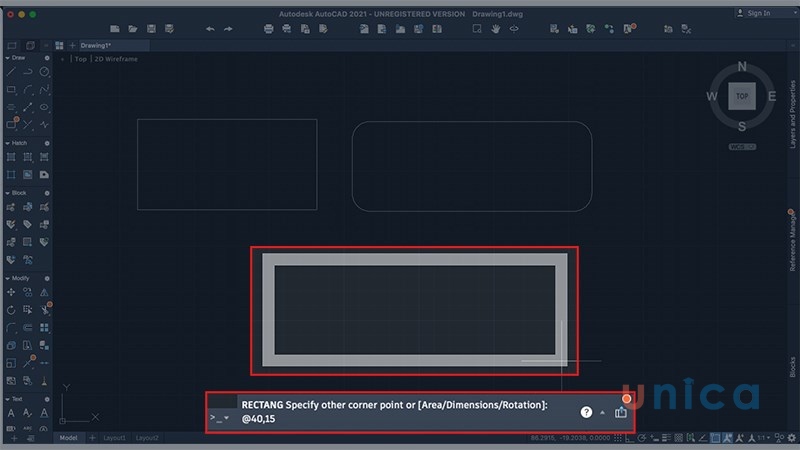Collapse the Text panel section

[x=8, y=399]
